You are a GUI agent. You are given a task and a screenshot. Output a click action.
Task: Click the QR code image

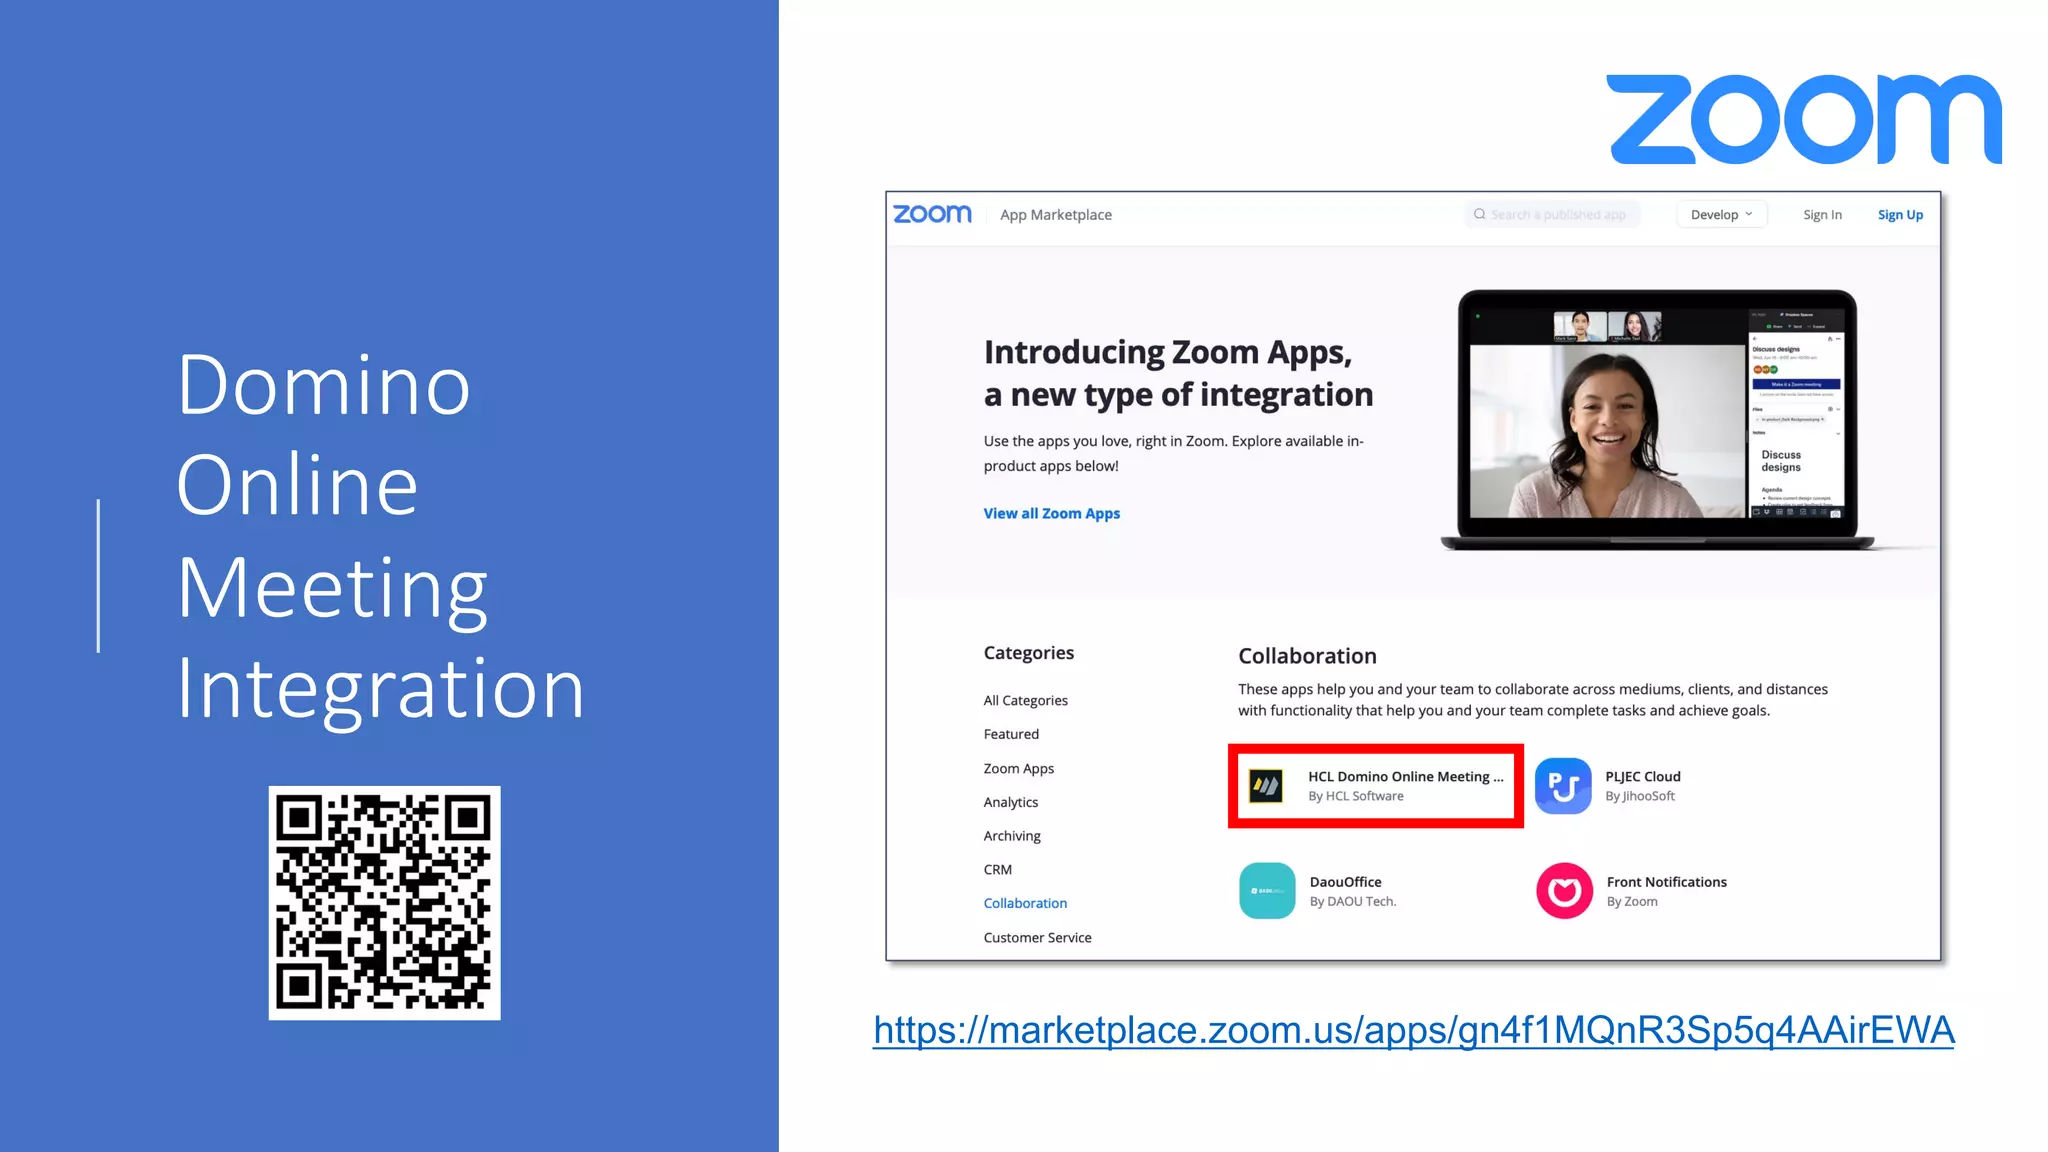point(384,903)
